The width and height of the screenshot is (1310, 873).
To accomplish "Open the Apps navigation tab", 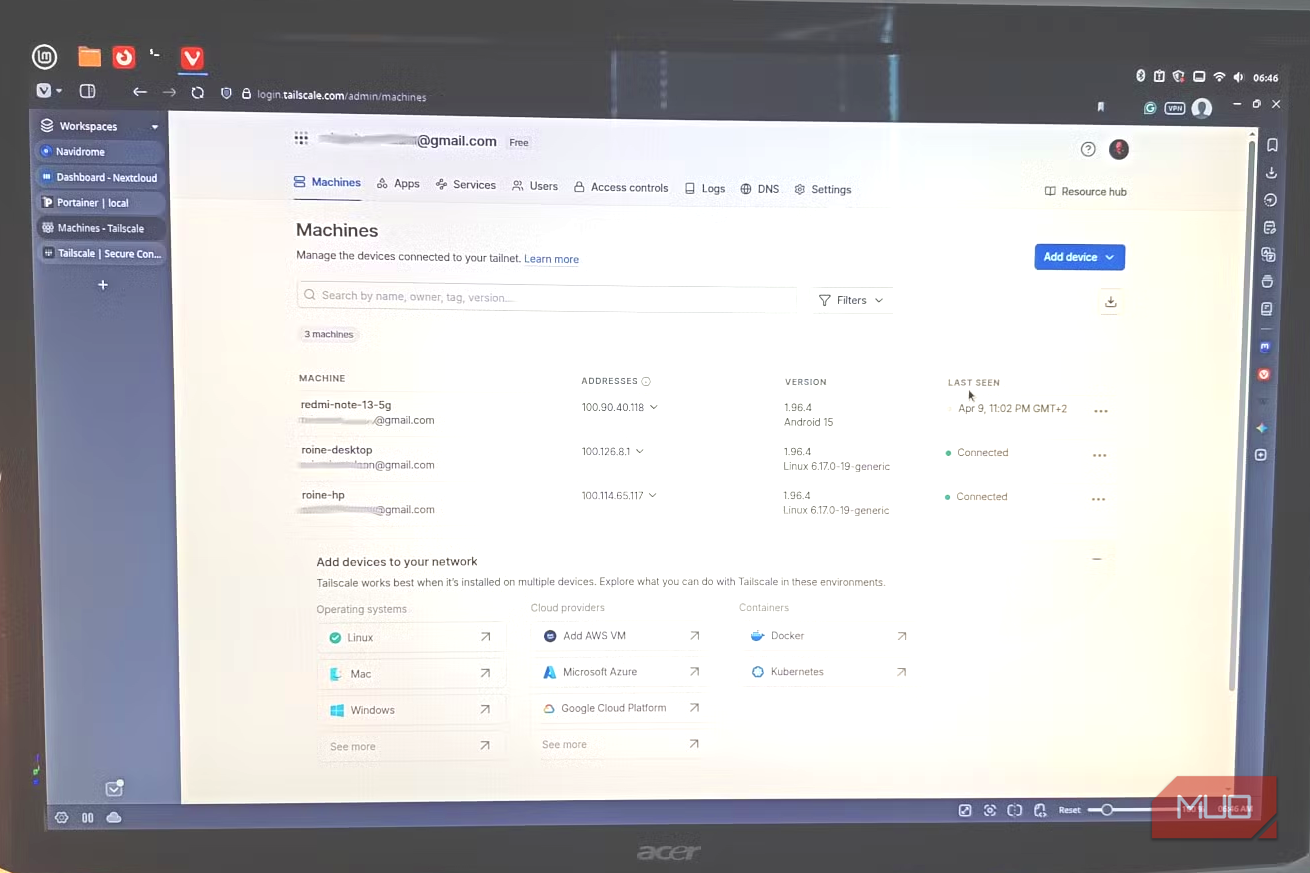I will (x=398, y=184).
